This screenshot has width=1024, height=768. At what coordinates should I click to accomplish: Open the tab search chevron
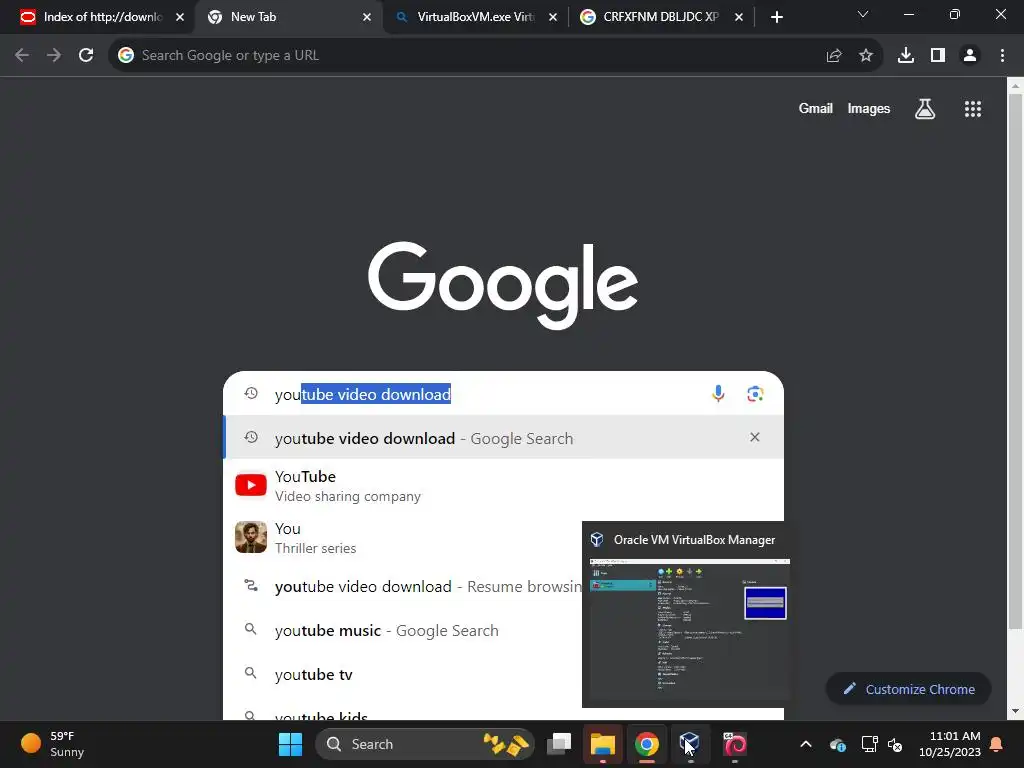(x=863, y=14)
